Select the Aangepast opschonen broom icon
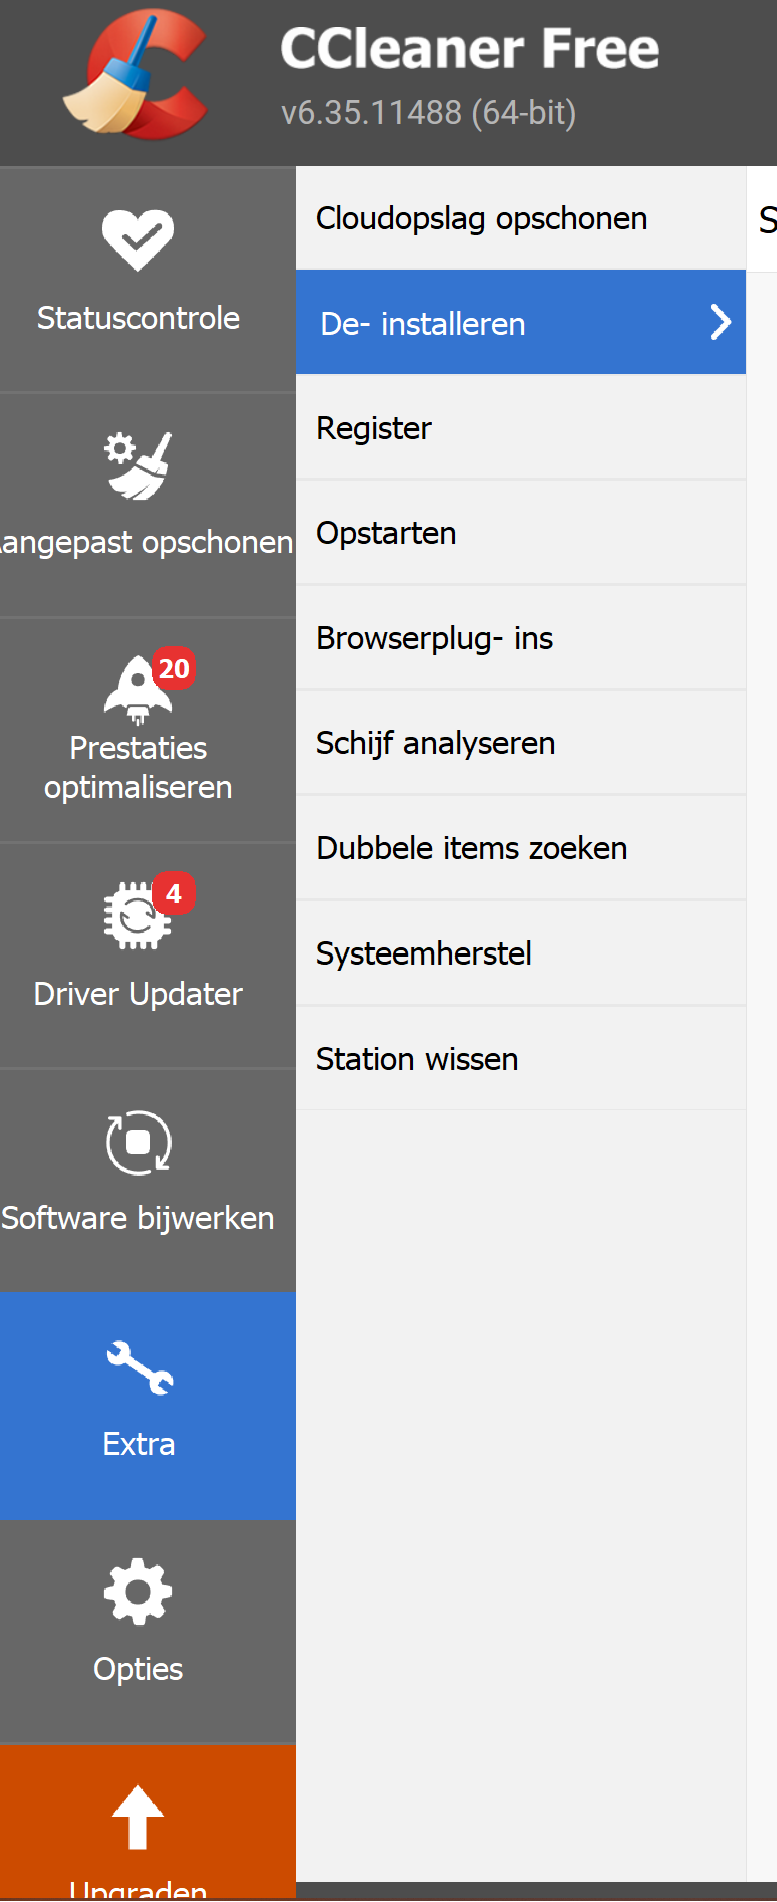This screenshot has width=777, height=1902. pyautogui.click(x=138, y=465)
